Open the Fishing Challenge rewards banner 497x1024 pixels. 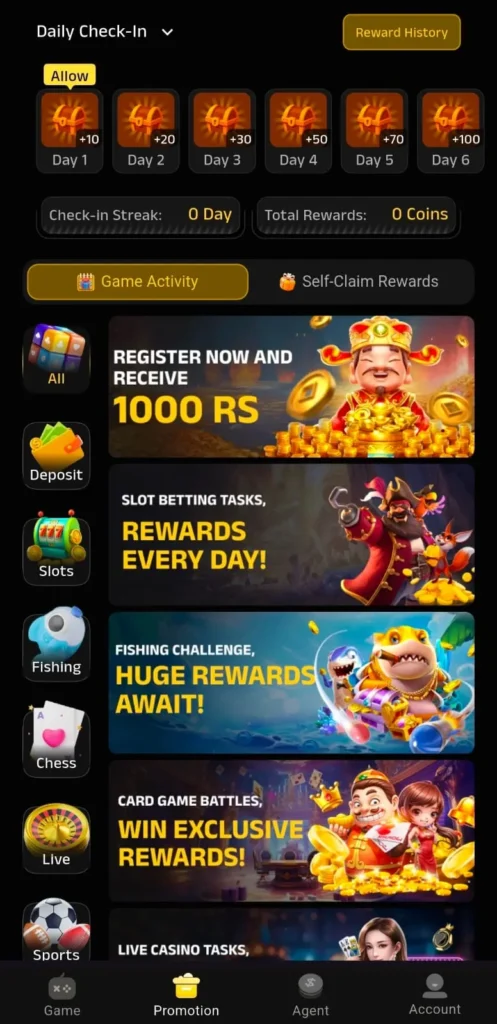point(292,682)
